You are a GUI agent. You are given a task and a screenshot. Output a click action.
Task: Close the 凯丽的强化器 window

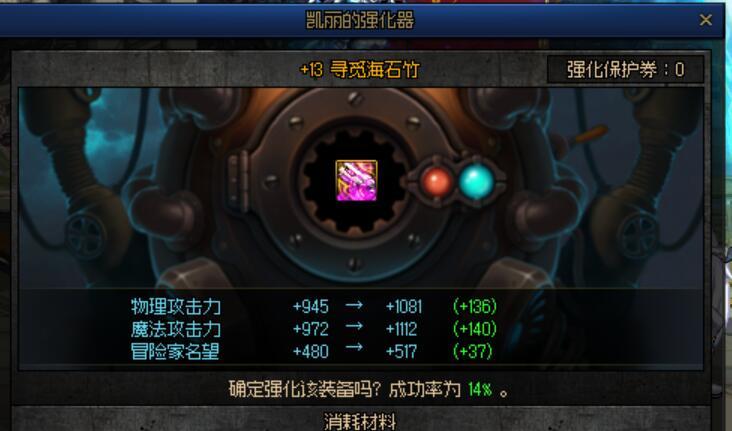click(x=705, y=20)
